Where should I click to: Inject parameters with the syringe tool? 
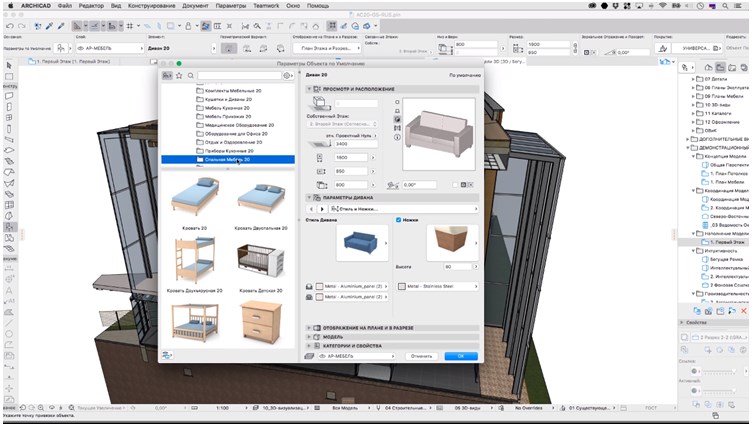(x=61, y=26)
